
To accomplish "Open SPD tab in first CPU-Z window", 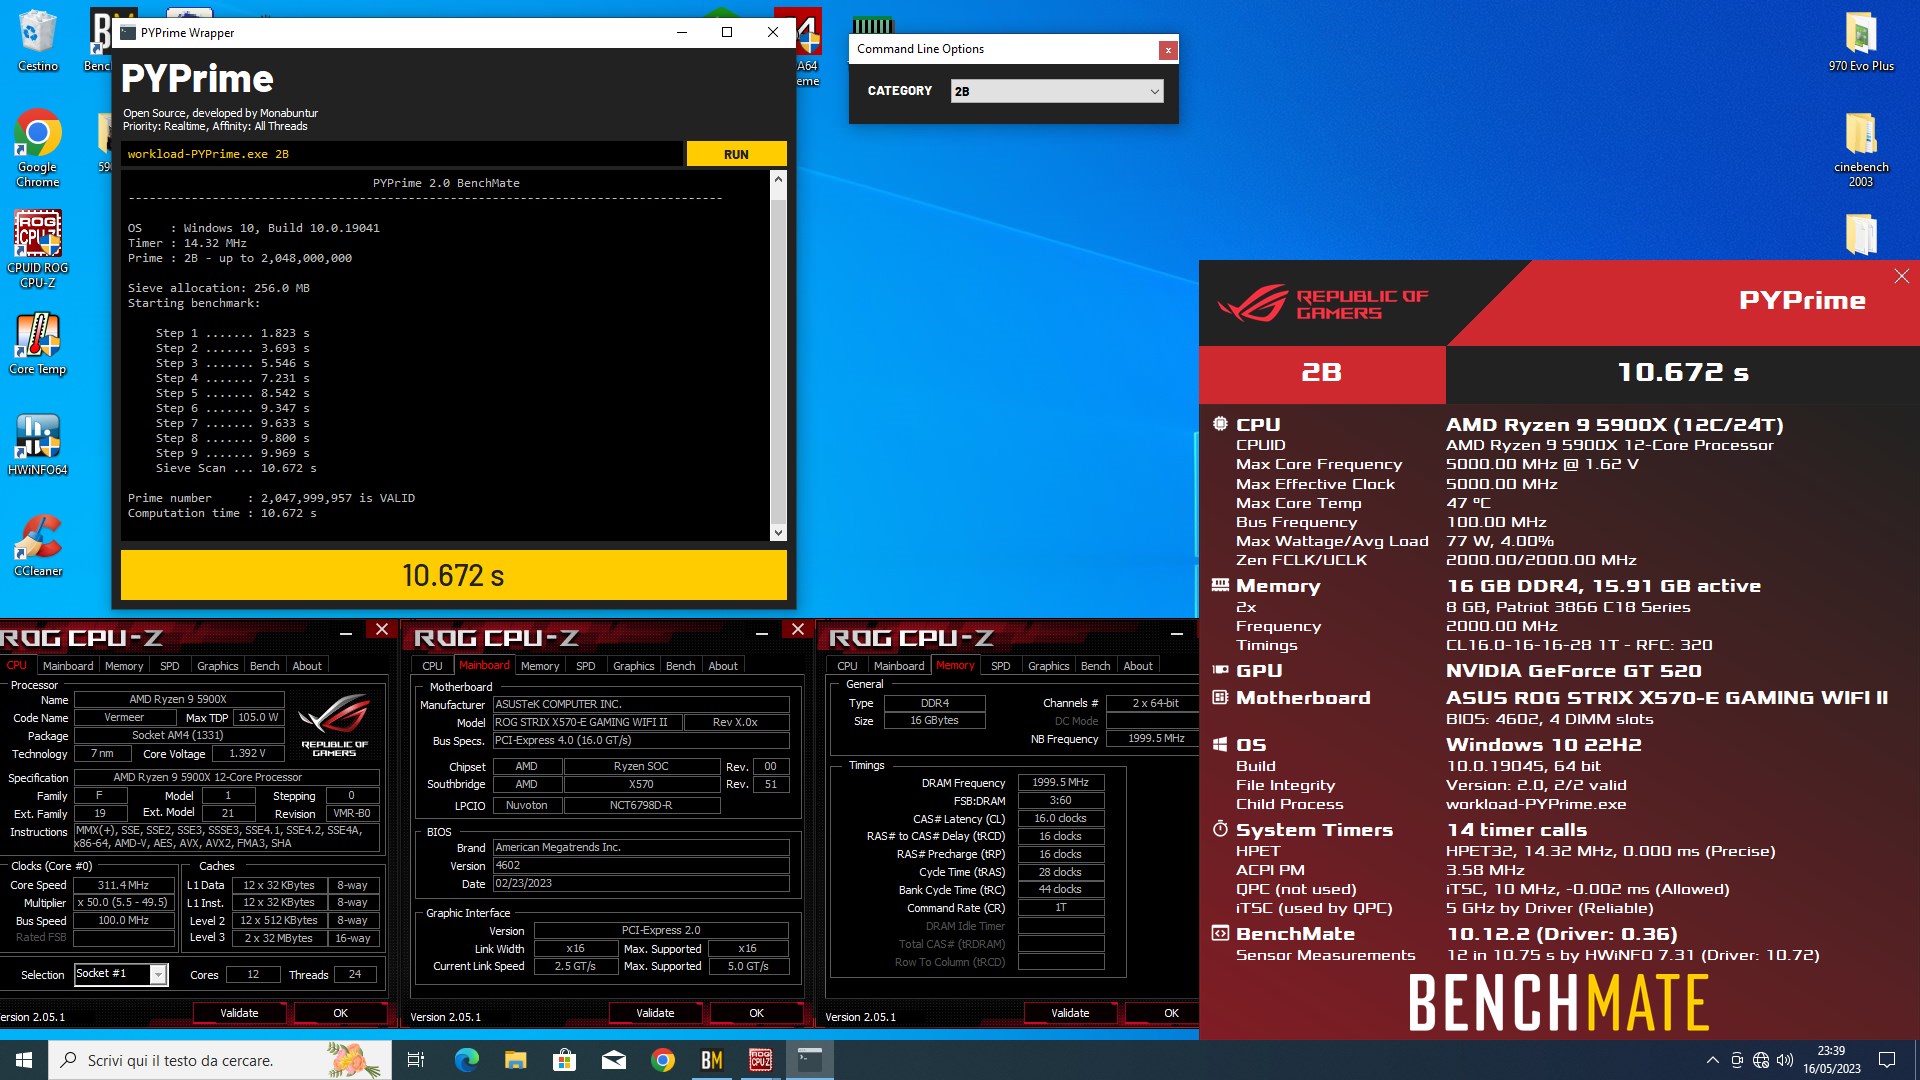I will click(x=170, y=666).
